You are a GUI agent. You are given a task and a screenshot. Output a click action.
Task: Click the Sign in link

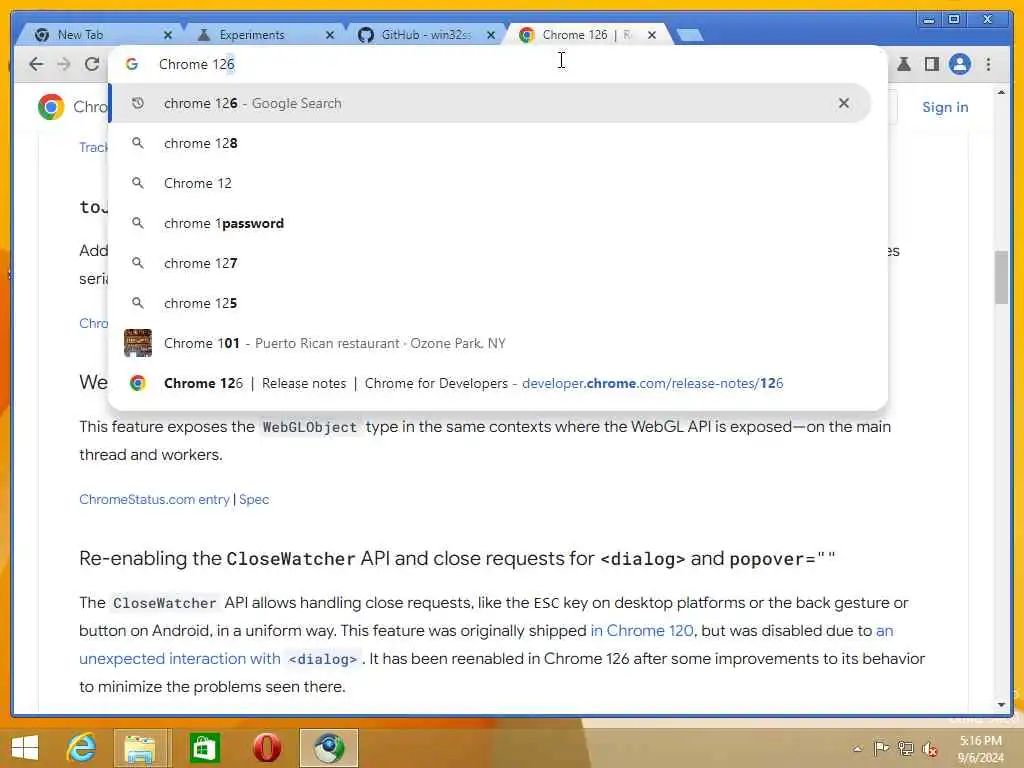tap(945, 107)
